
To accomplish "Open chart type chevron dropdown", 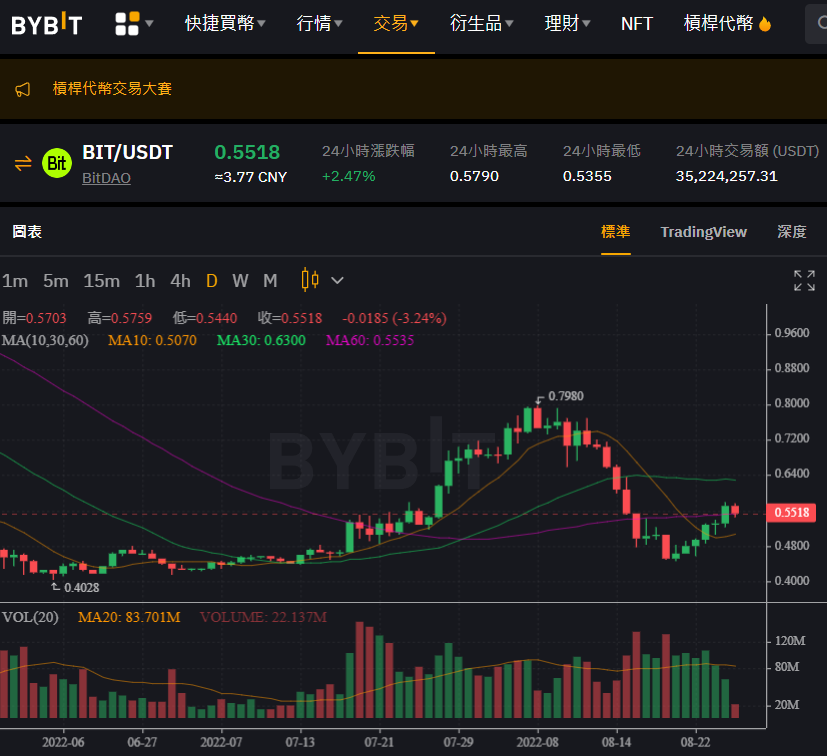I will pyautogui.click(x=338, y=281).
